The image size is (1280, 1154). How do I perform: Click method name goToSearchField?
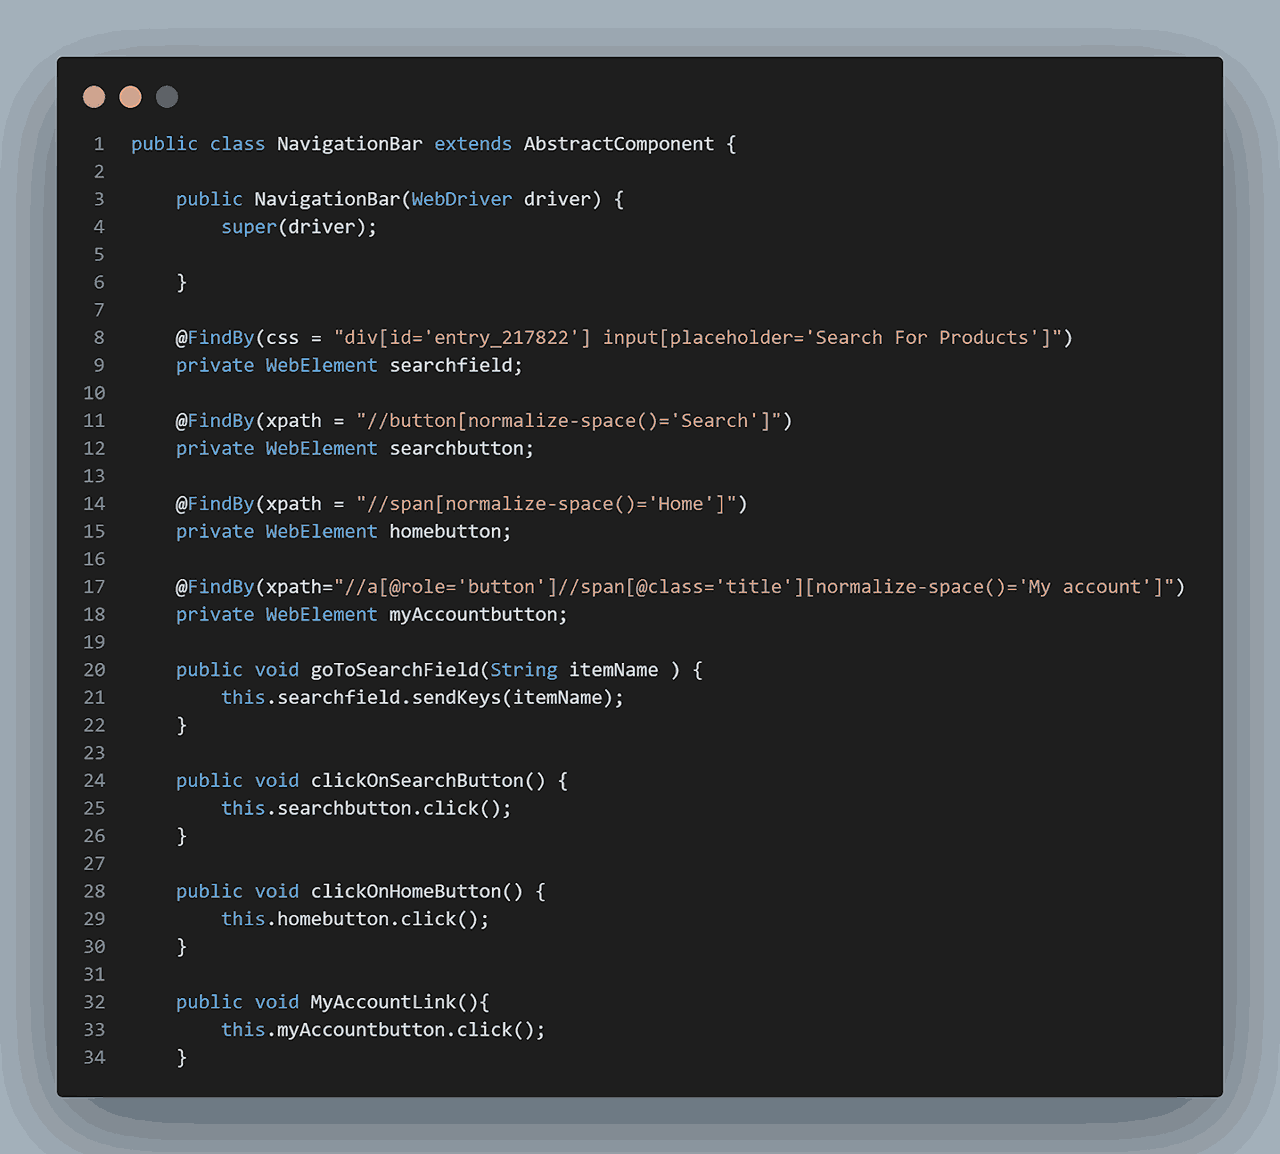pyautogui.click(x=395, y=670)
